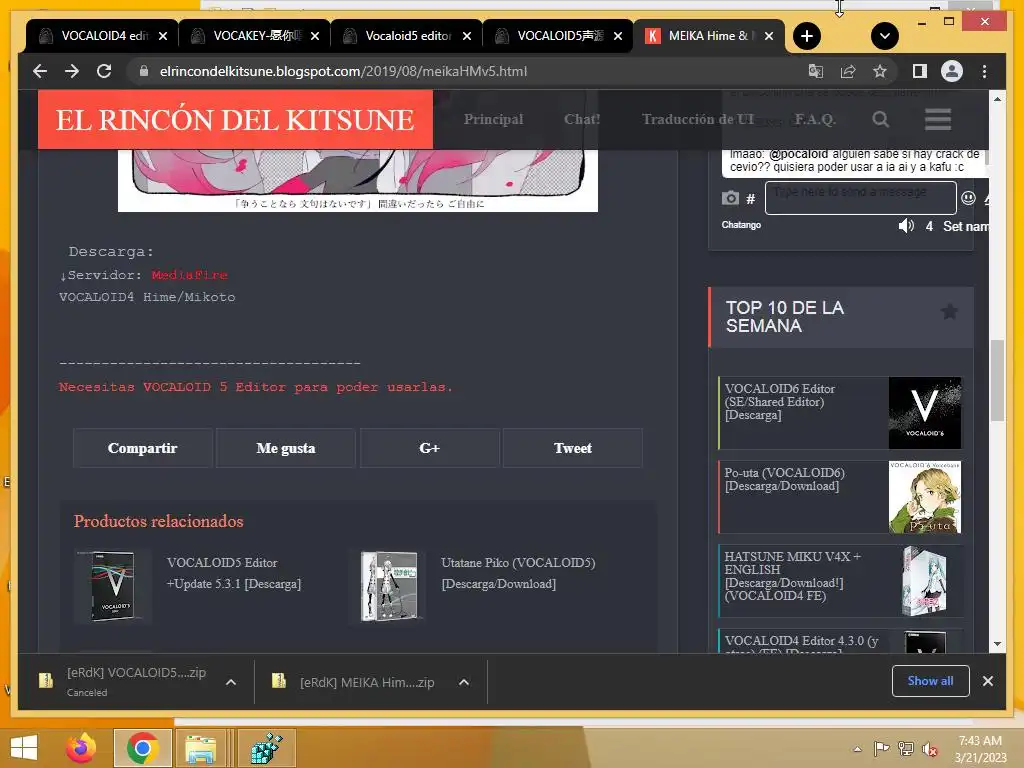Image resolution: width=1024 pixels, height=768 pixels.
Task: Toggle the browser side panel
Action: 920,71
